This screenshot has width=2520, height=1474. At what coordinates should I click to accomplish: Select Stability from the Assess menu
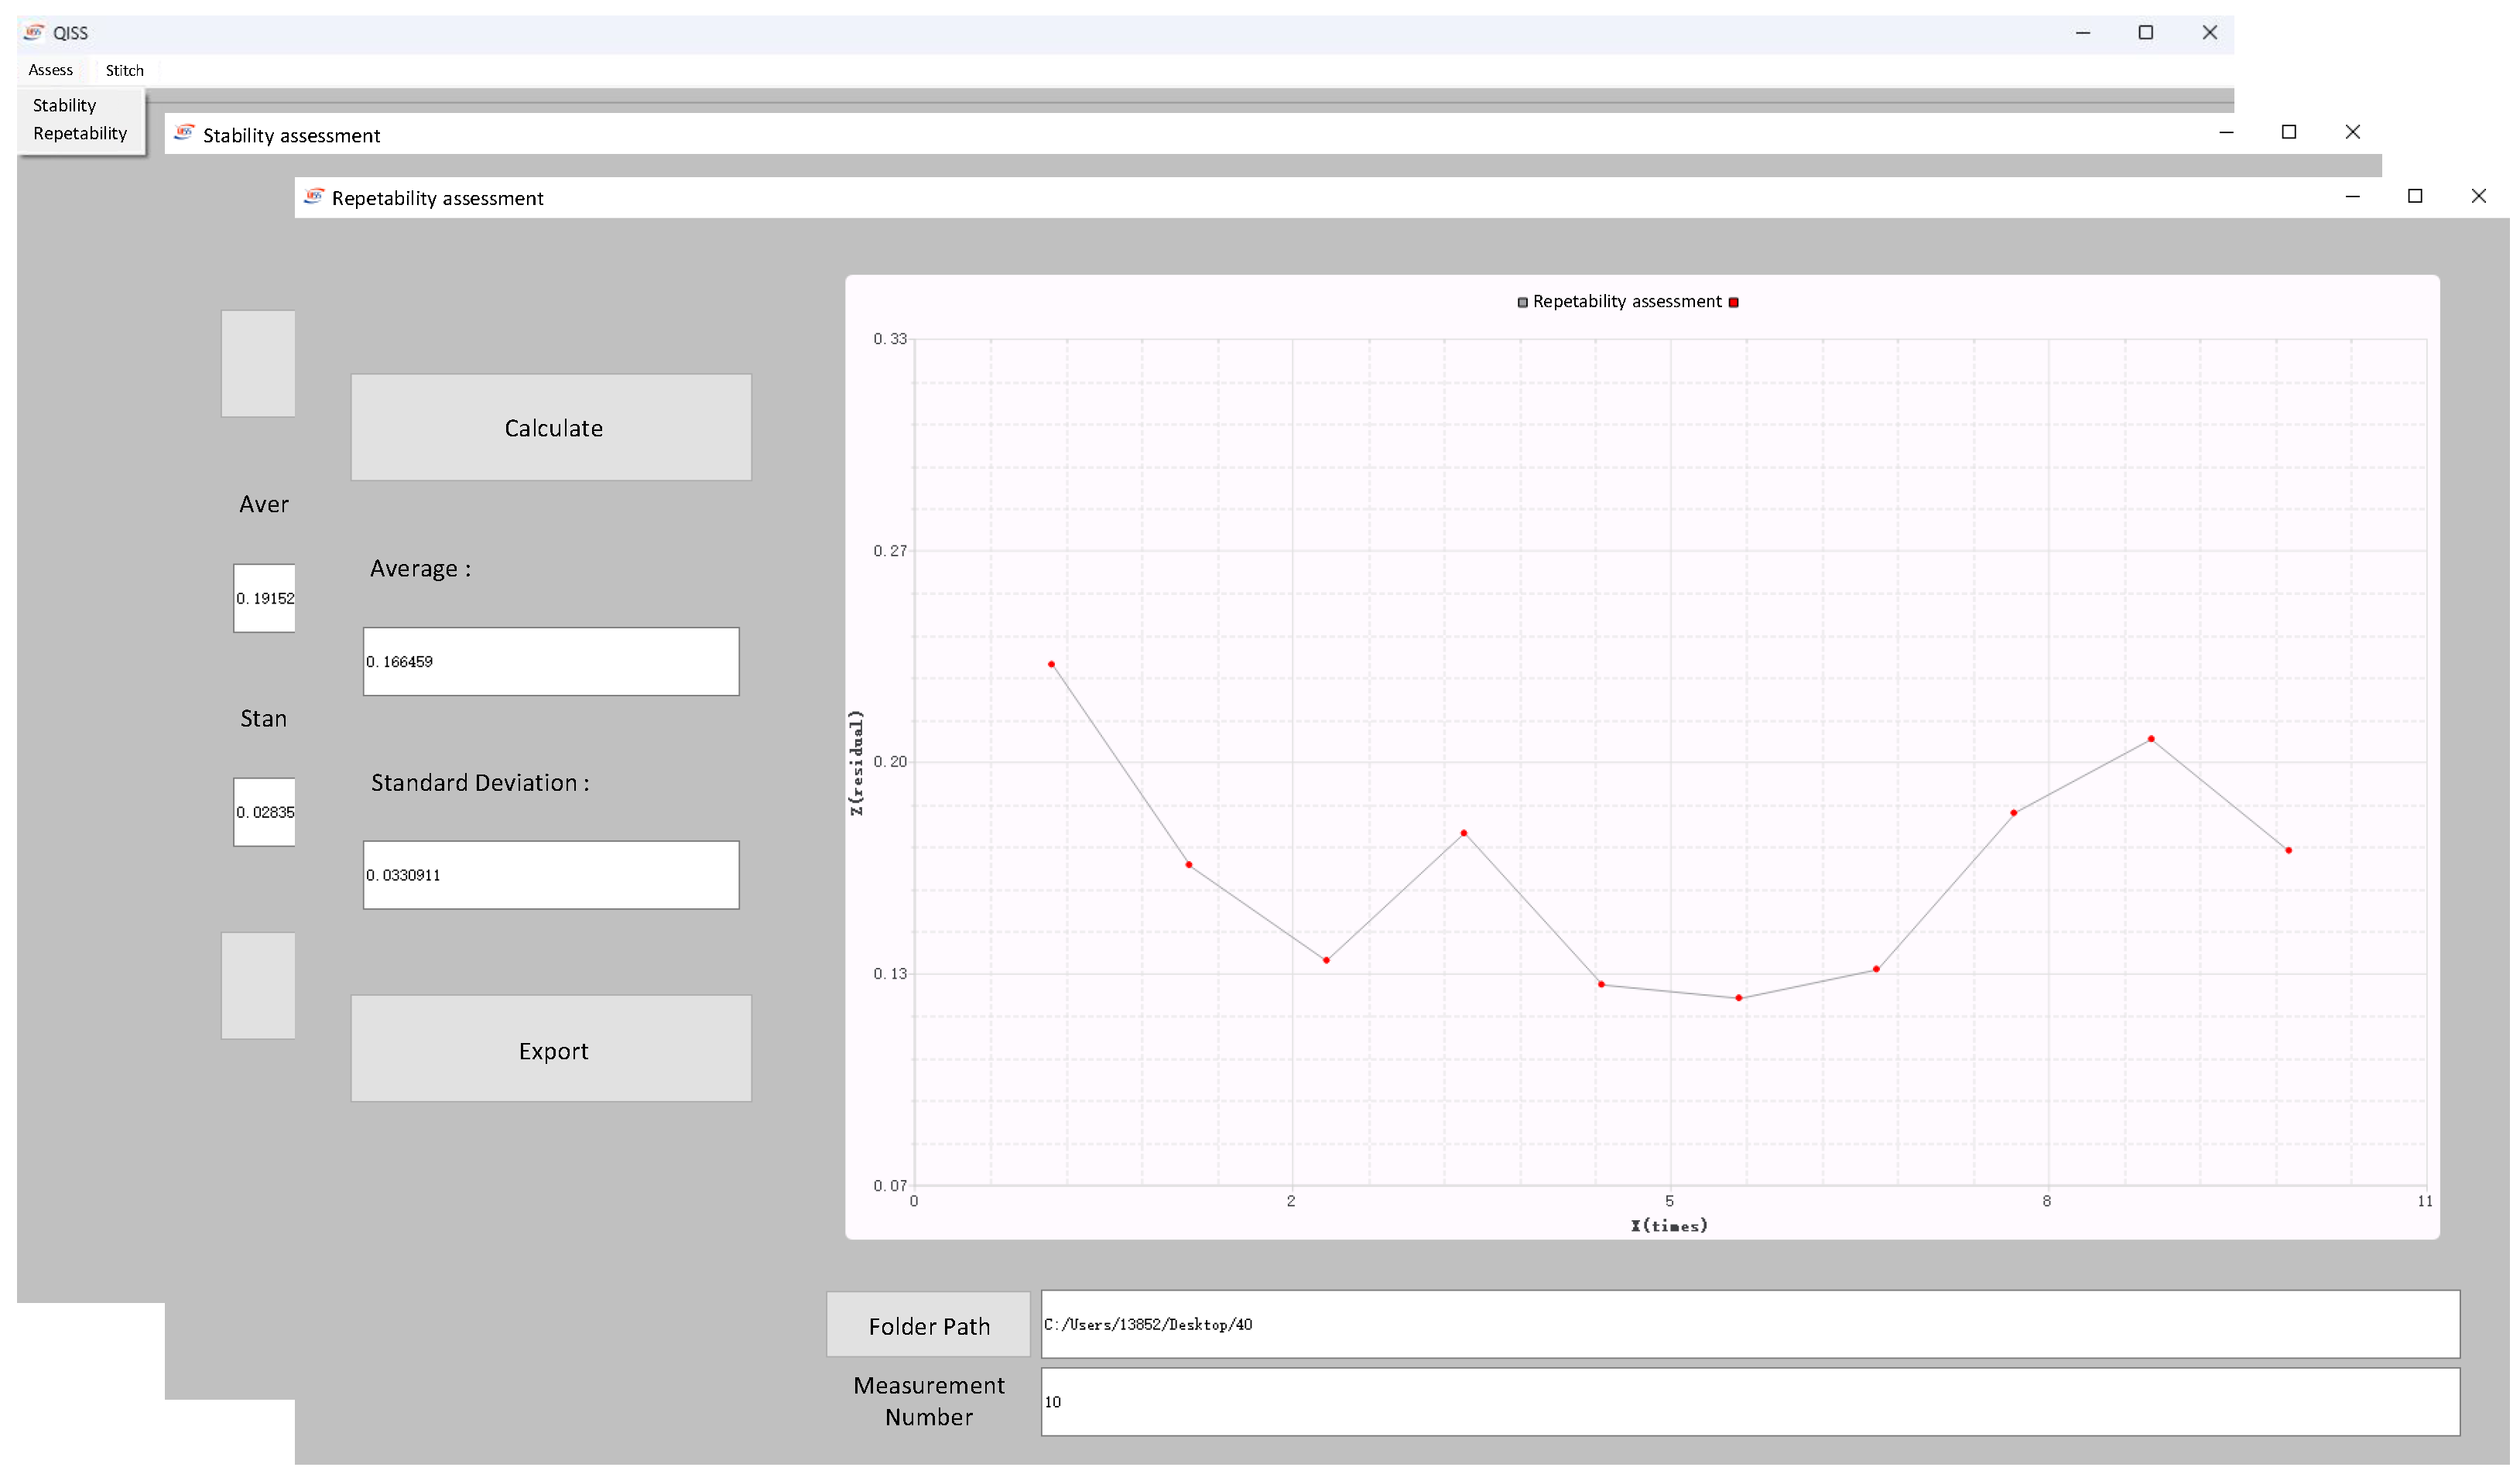pos(65,105)
